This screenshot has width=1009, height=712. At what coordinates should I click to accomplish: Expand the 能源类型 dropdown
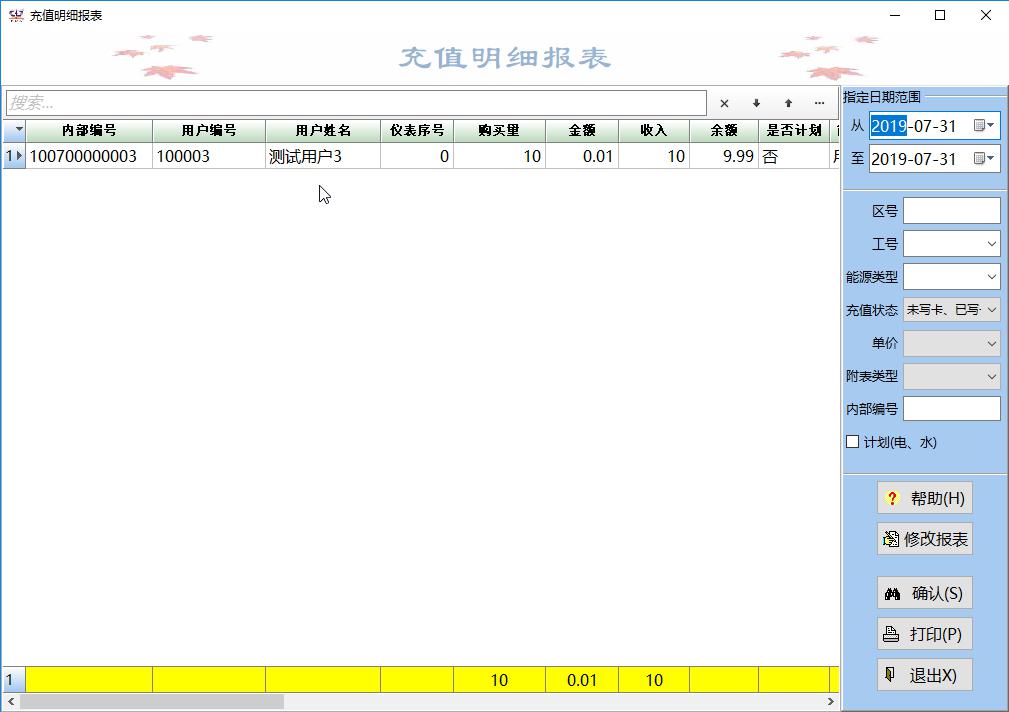991,277
